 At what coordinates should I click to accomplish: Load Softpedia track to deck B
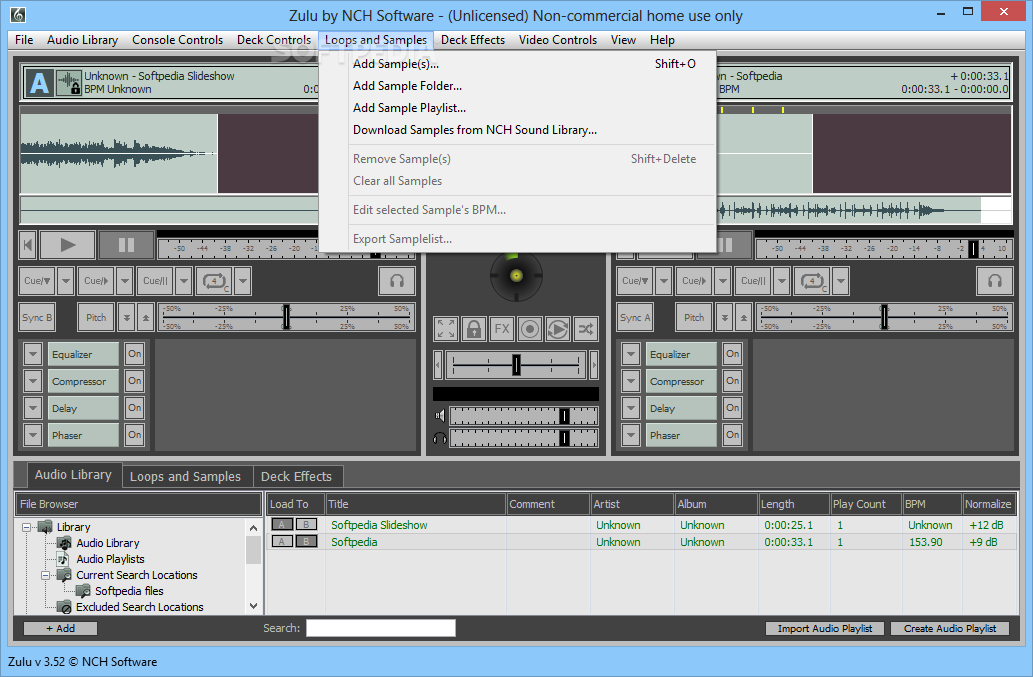pyautogui.click(x=306, y=541)
